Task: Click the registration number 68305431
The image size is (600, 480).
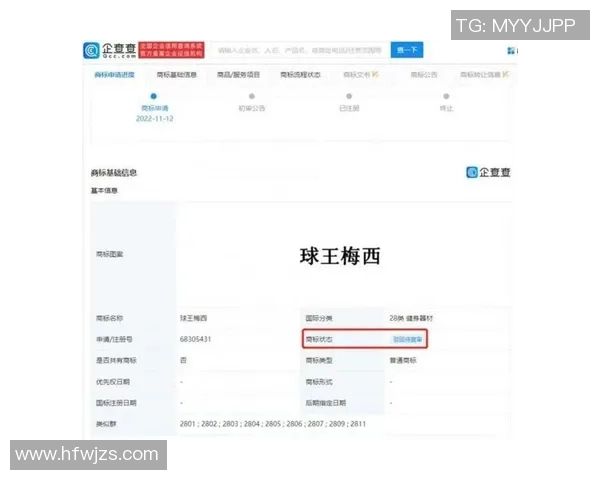Action: [196, 339]
